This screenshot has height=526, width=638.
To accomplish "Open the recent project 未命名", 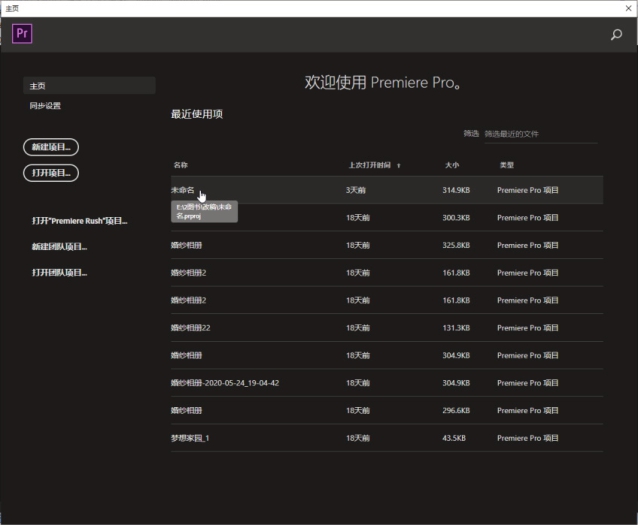I will 182,190.
